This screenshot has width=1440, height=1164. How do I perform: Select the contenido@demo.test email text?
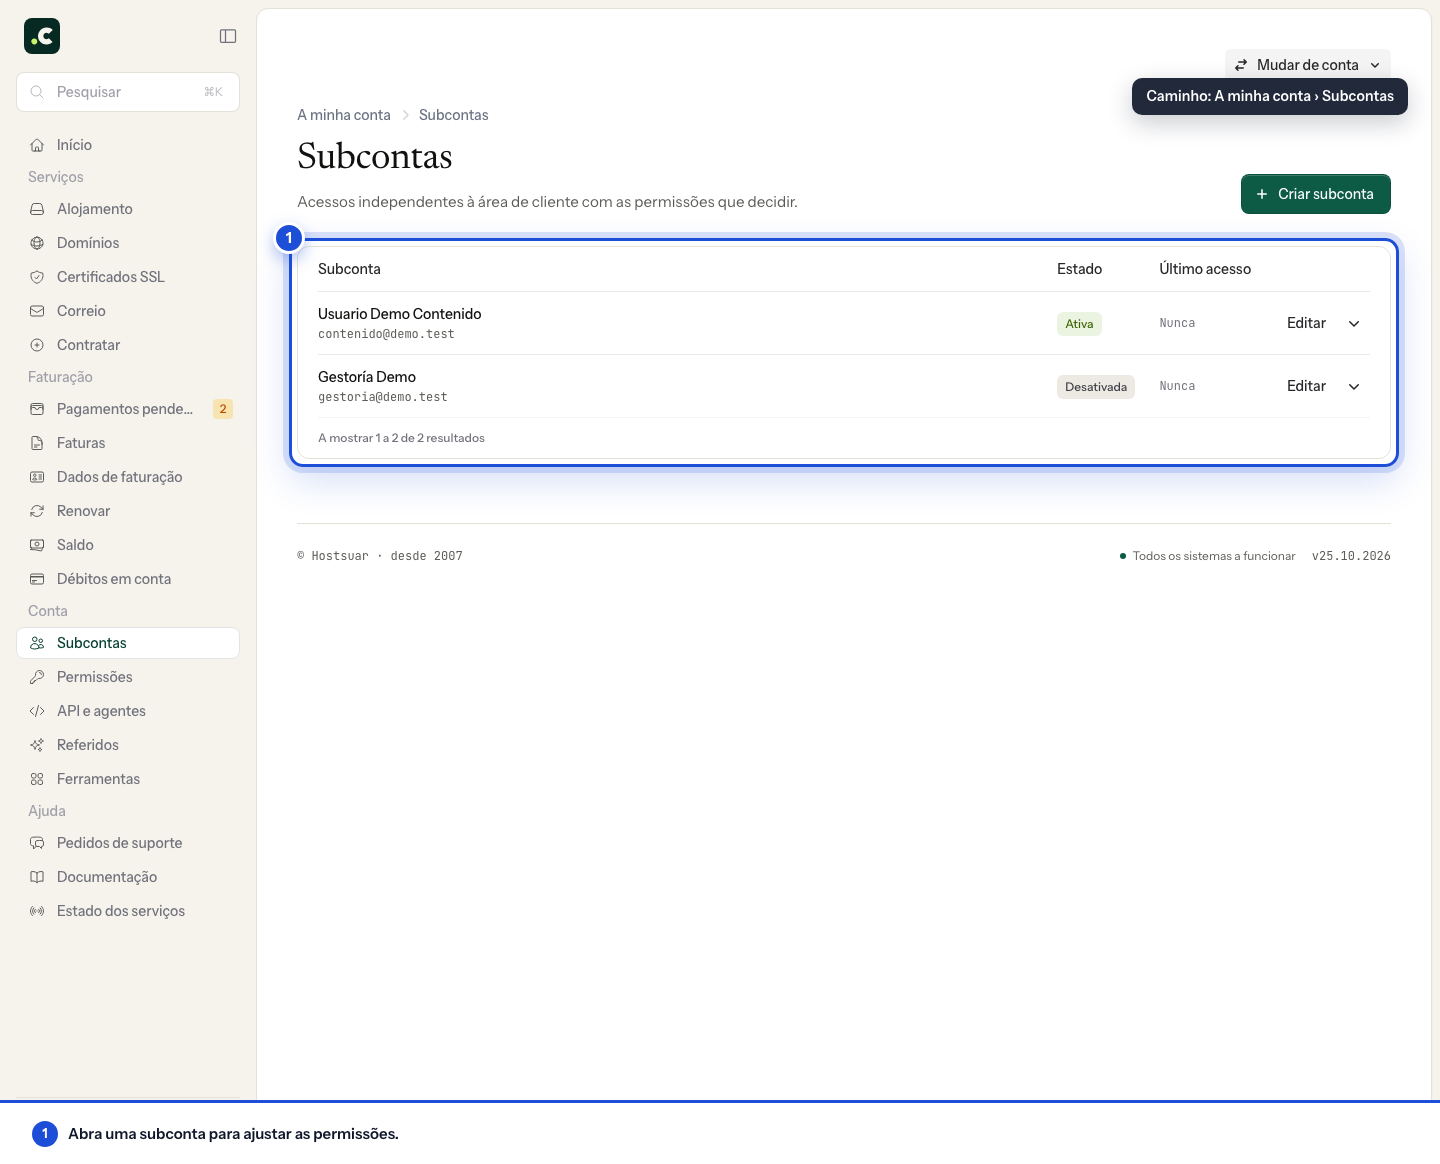tap(386, 334)
